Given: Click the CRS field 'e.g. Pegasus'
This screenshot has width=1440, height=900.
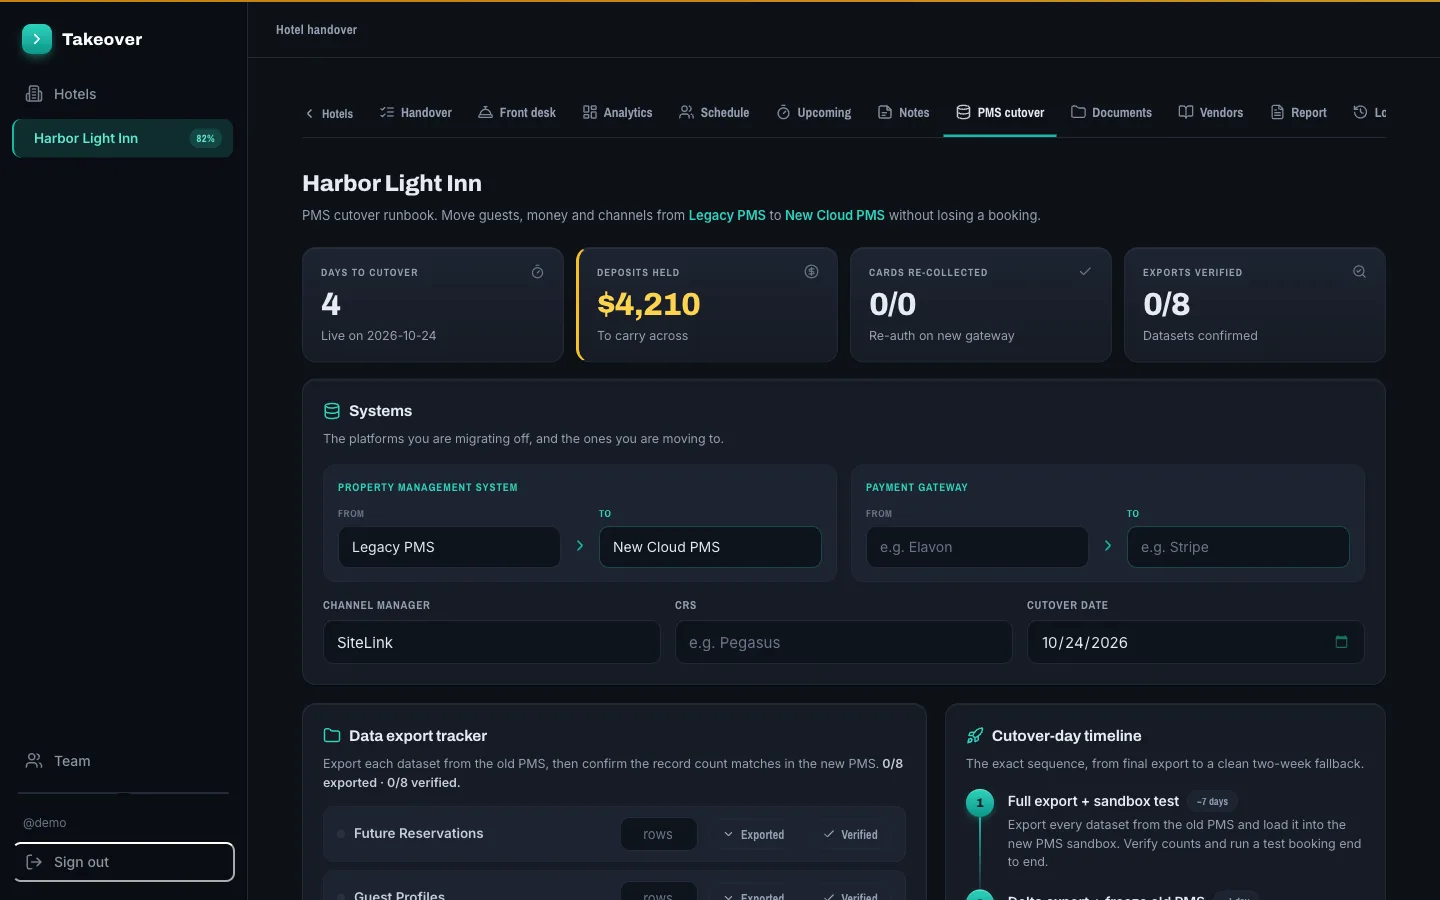Looking at the screenshot, I should tap(843, 642).
